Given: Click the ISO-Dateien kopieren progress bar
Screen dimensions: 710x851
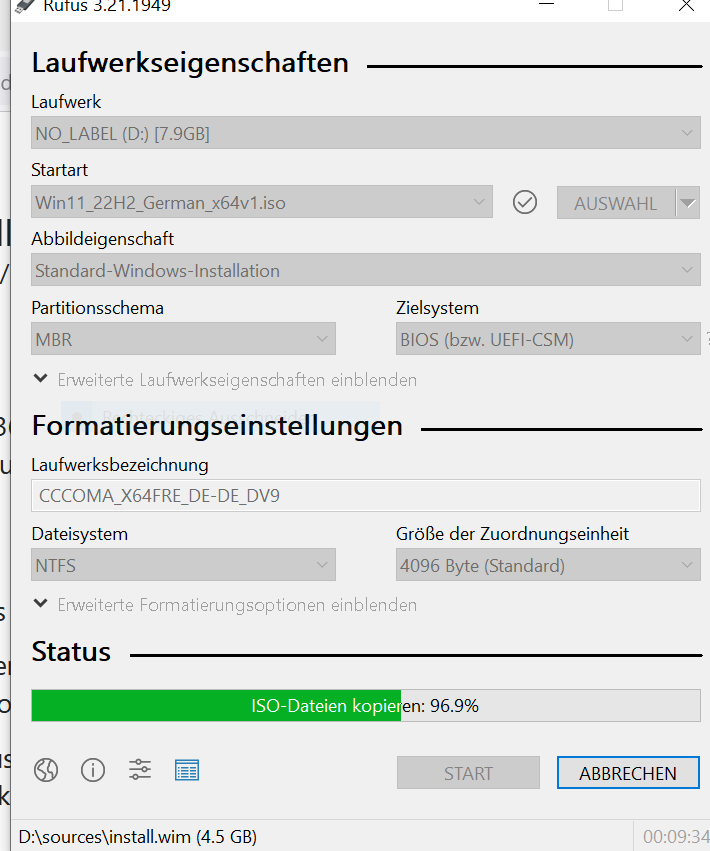Looking at the screenshot, I should click(366, 706).
